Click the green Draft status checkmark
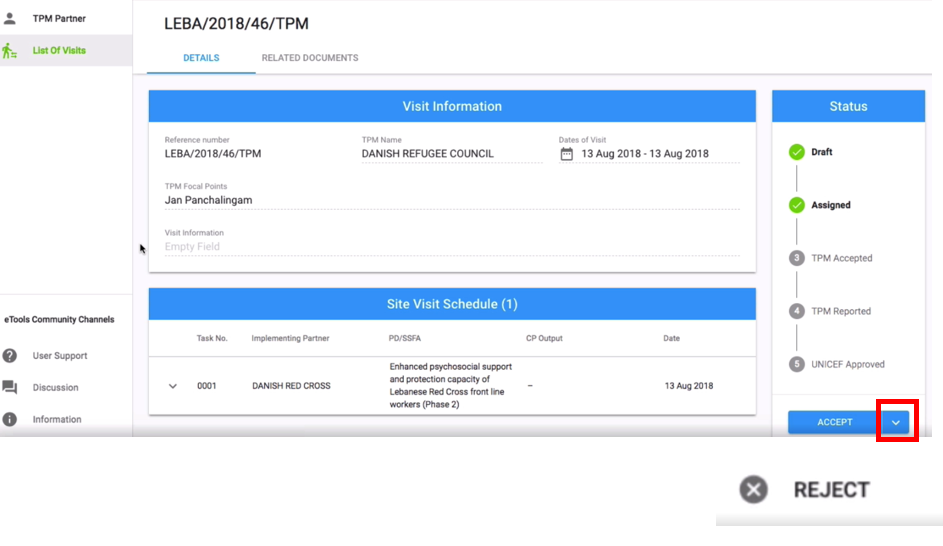Image resolution: width=943 pixels, height=546 pixels. [x=797, y=152]
